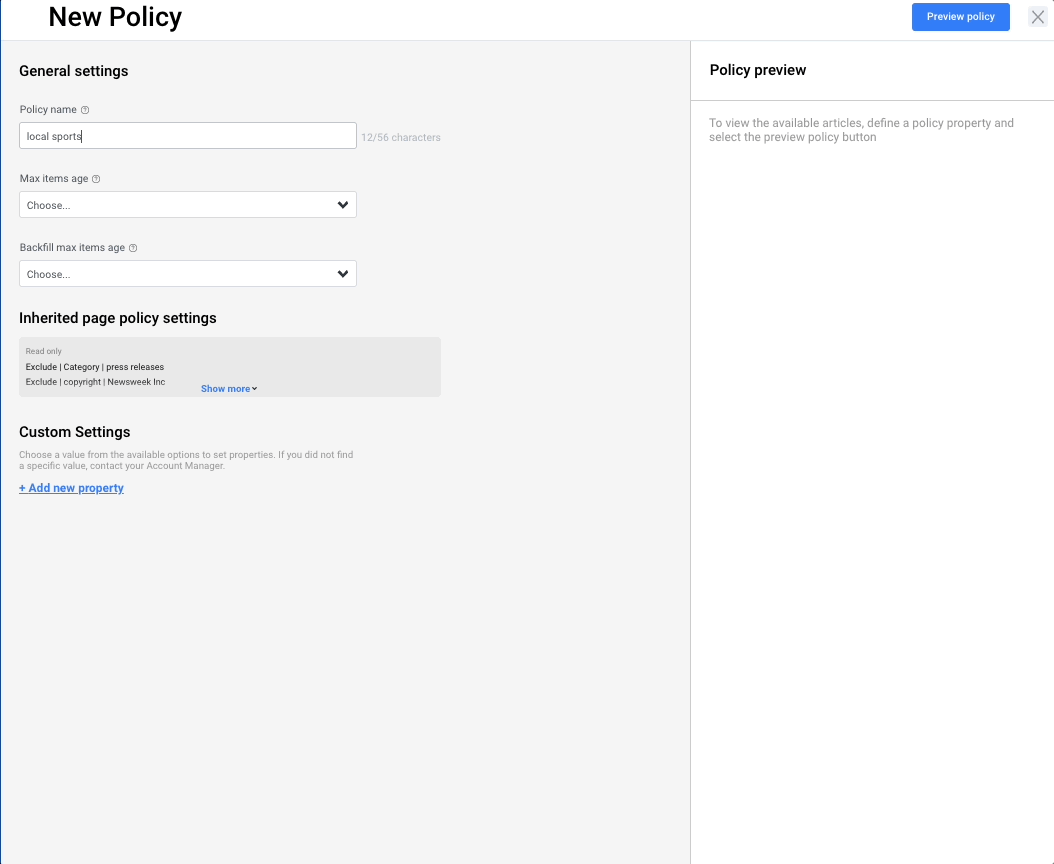Click the Add new property link
The image size is (1054, 864).
pyautogui.click(x=71, y=488)
